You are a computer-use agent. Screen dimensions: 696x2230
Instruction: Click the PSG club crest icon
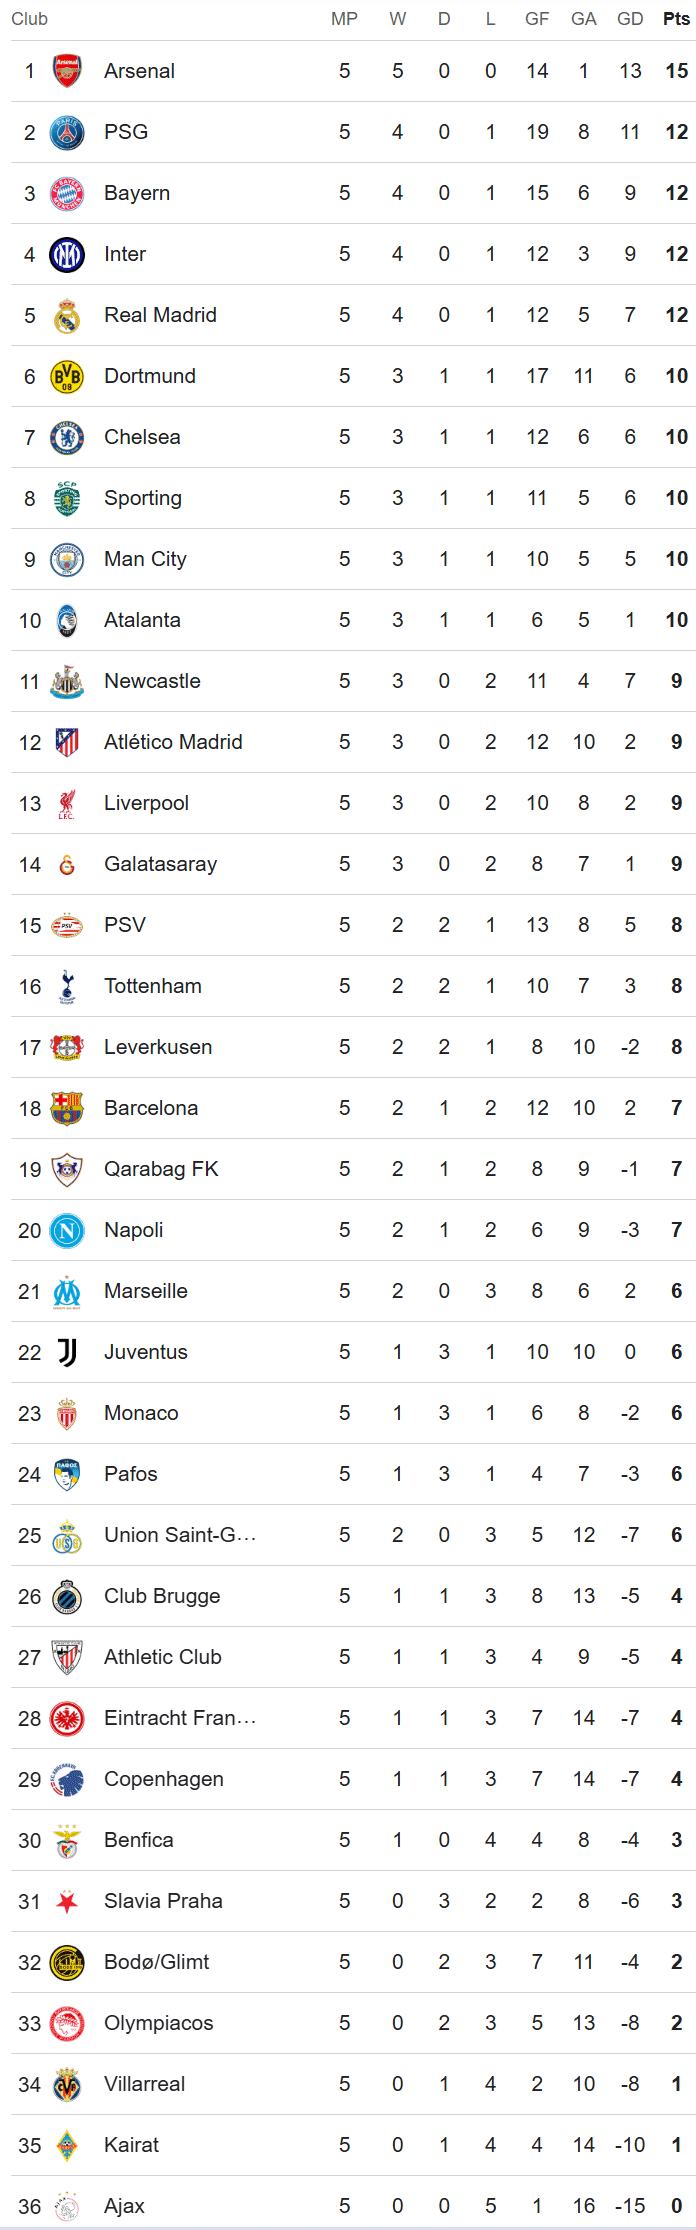(67, 132)
